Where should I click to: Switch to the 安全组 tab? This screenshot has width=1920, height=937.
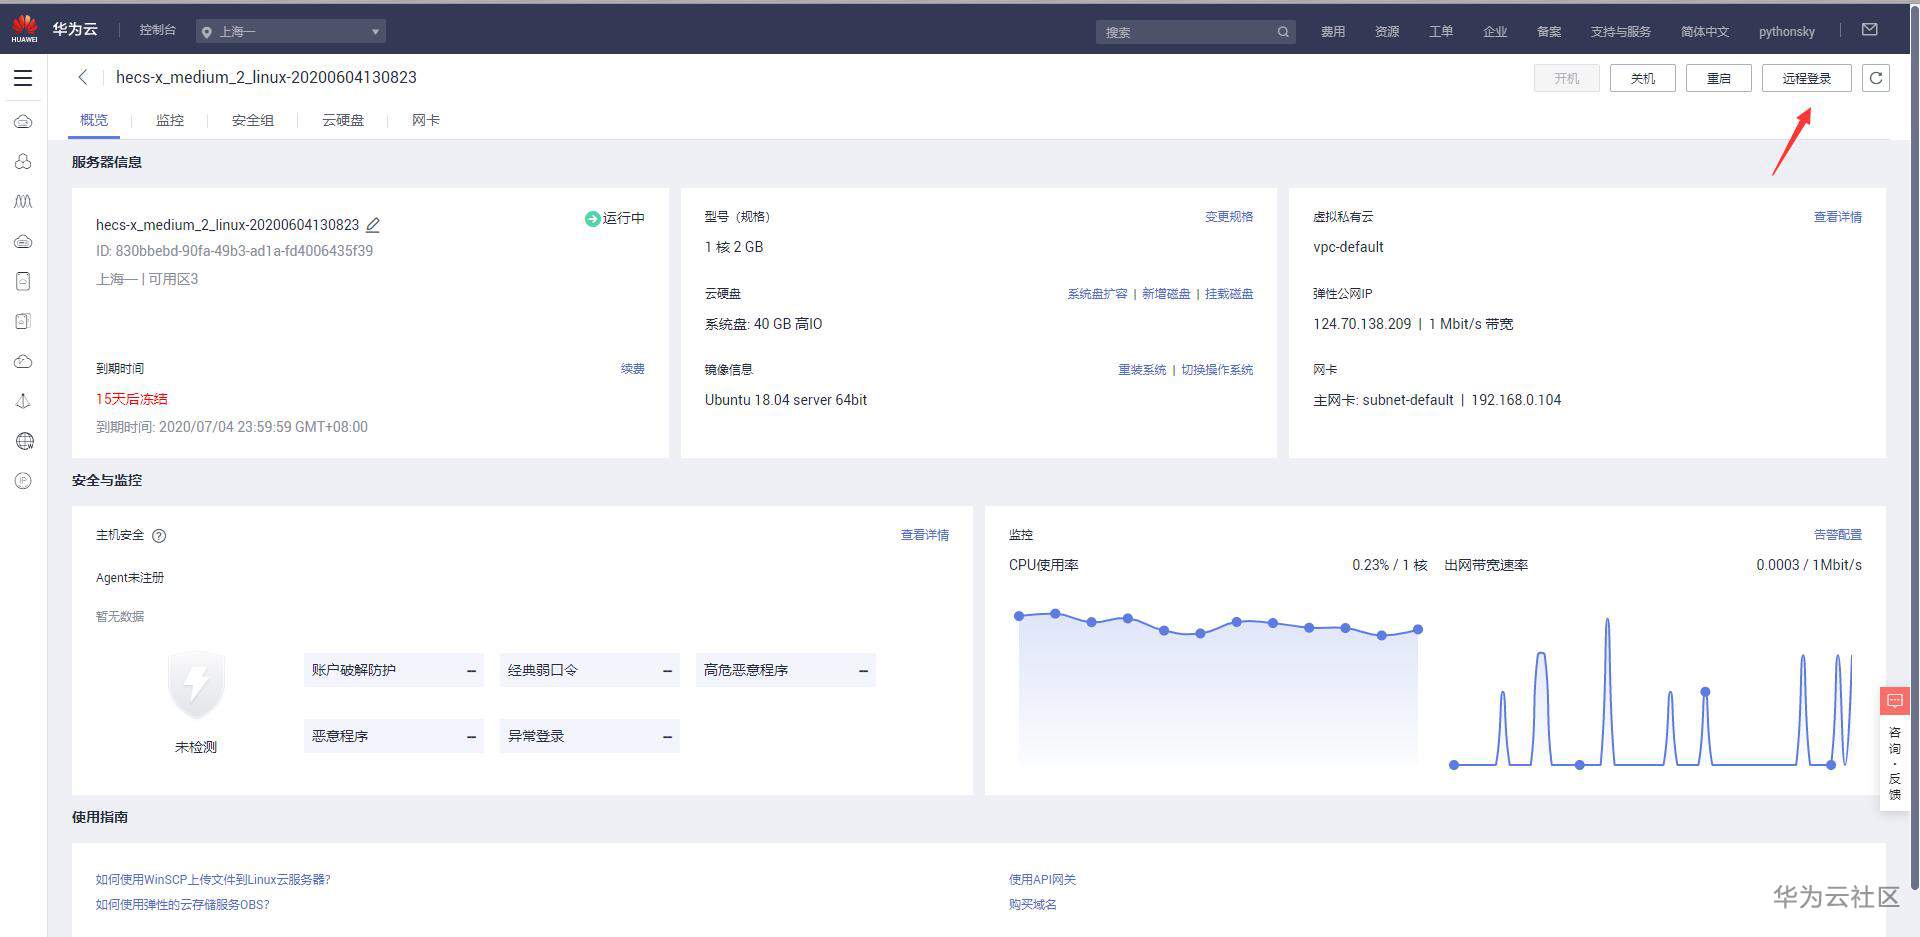pos(253,120)
